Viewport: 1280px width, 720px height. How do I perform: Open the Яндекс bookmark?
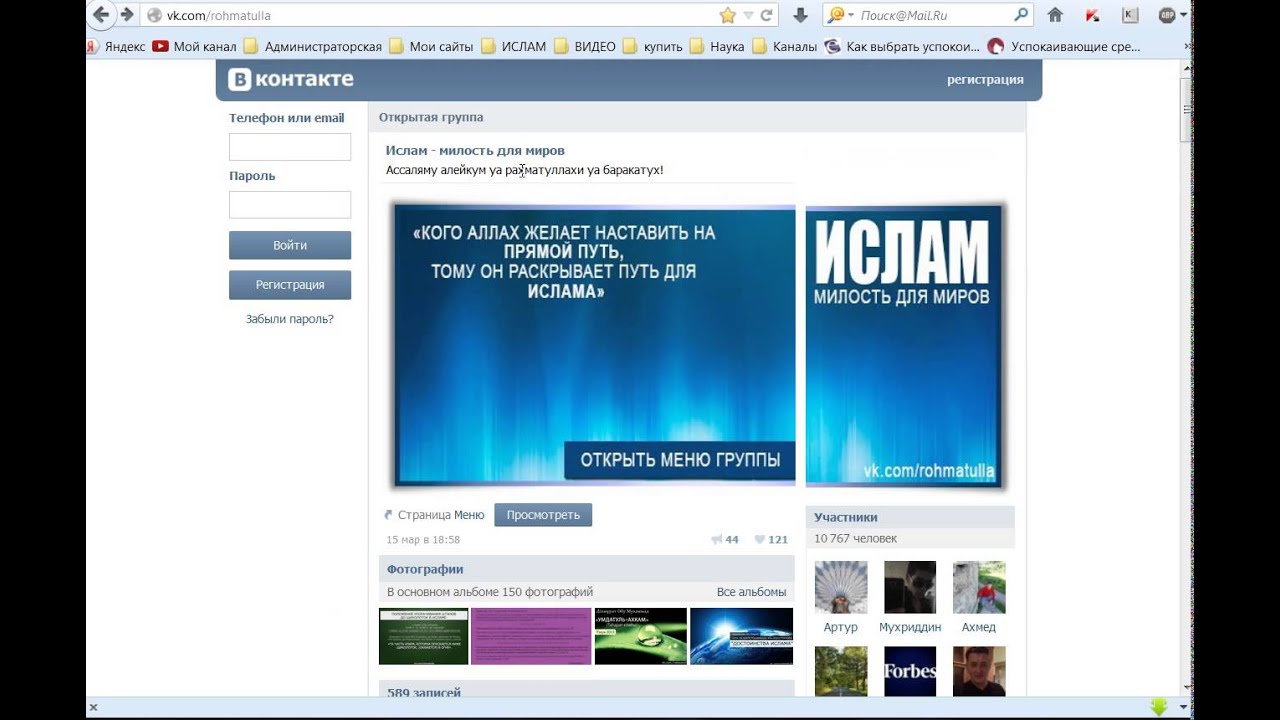pos(116,46)
